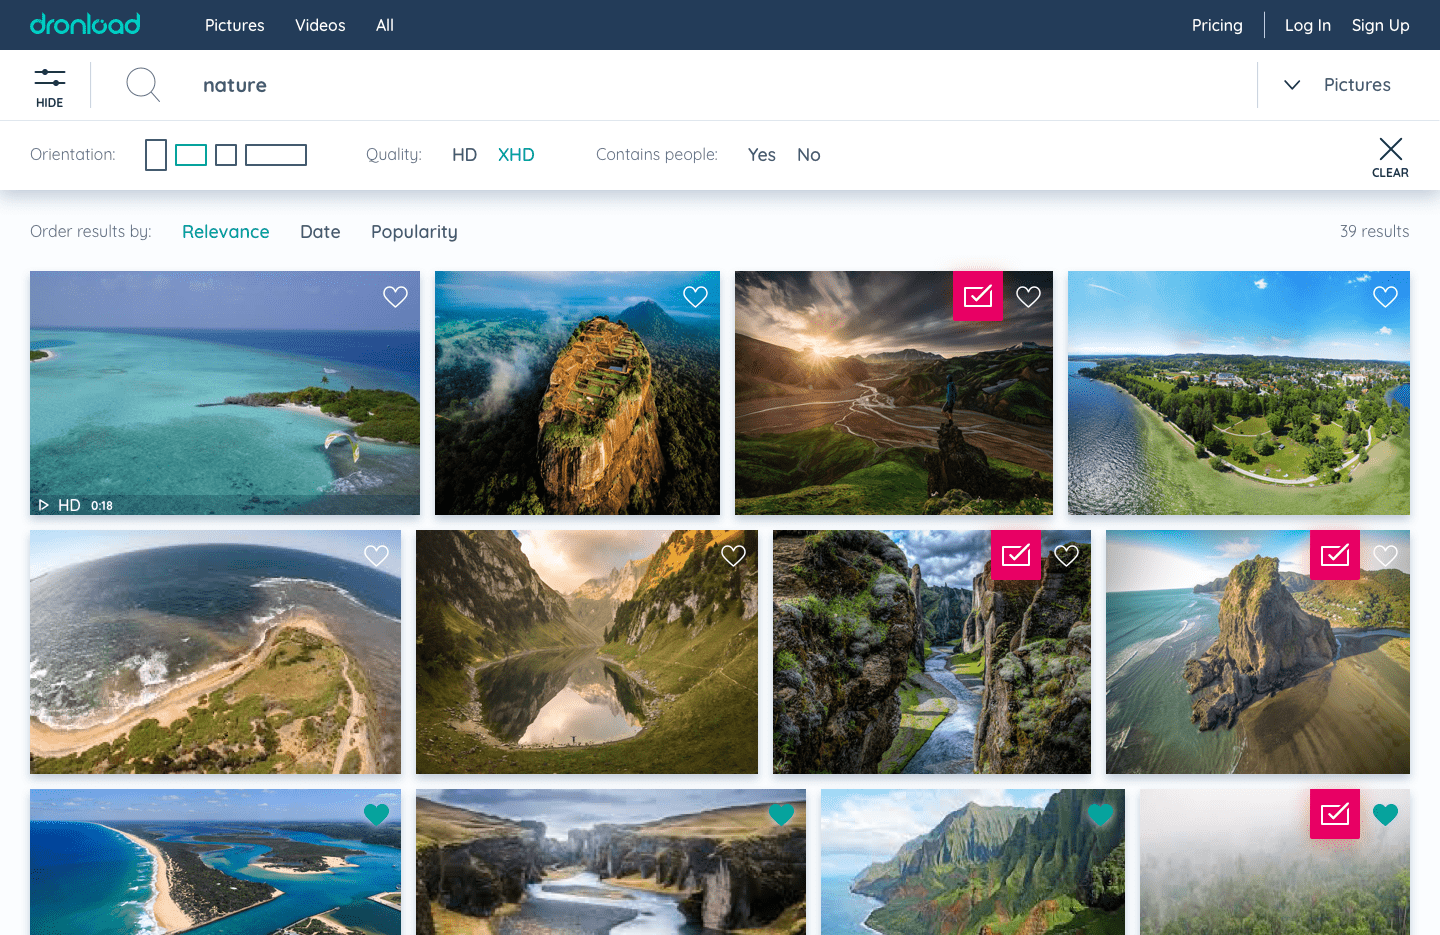Screen dimensions: 1440x935
Task: Click the search magnifier icon
Action: [143, 85]
